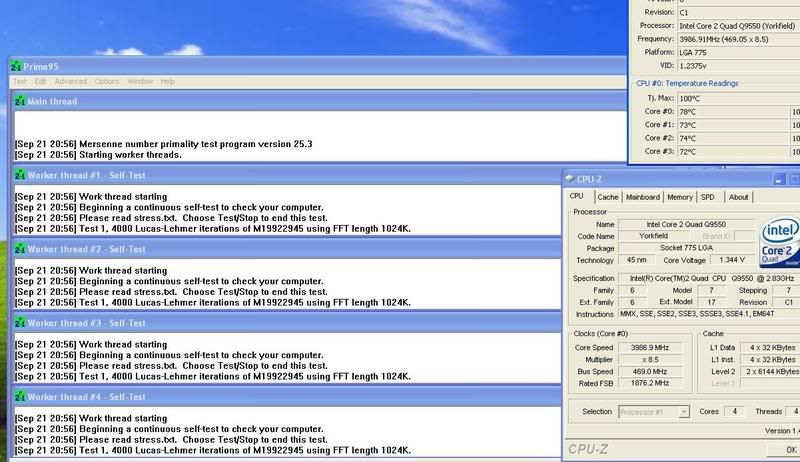Image resolution: width=800 pixels, height=462 pixels.
Task: Click the Instructions list MMX, SSE, SSE2
Action: [x=709, y=314]
